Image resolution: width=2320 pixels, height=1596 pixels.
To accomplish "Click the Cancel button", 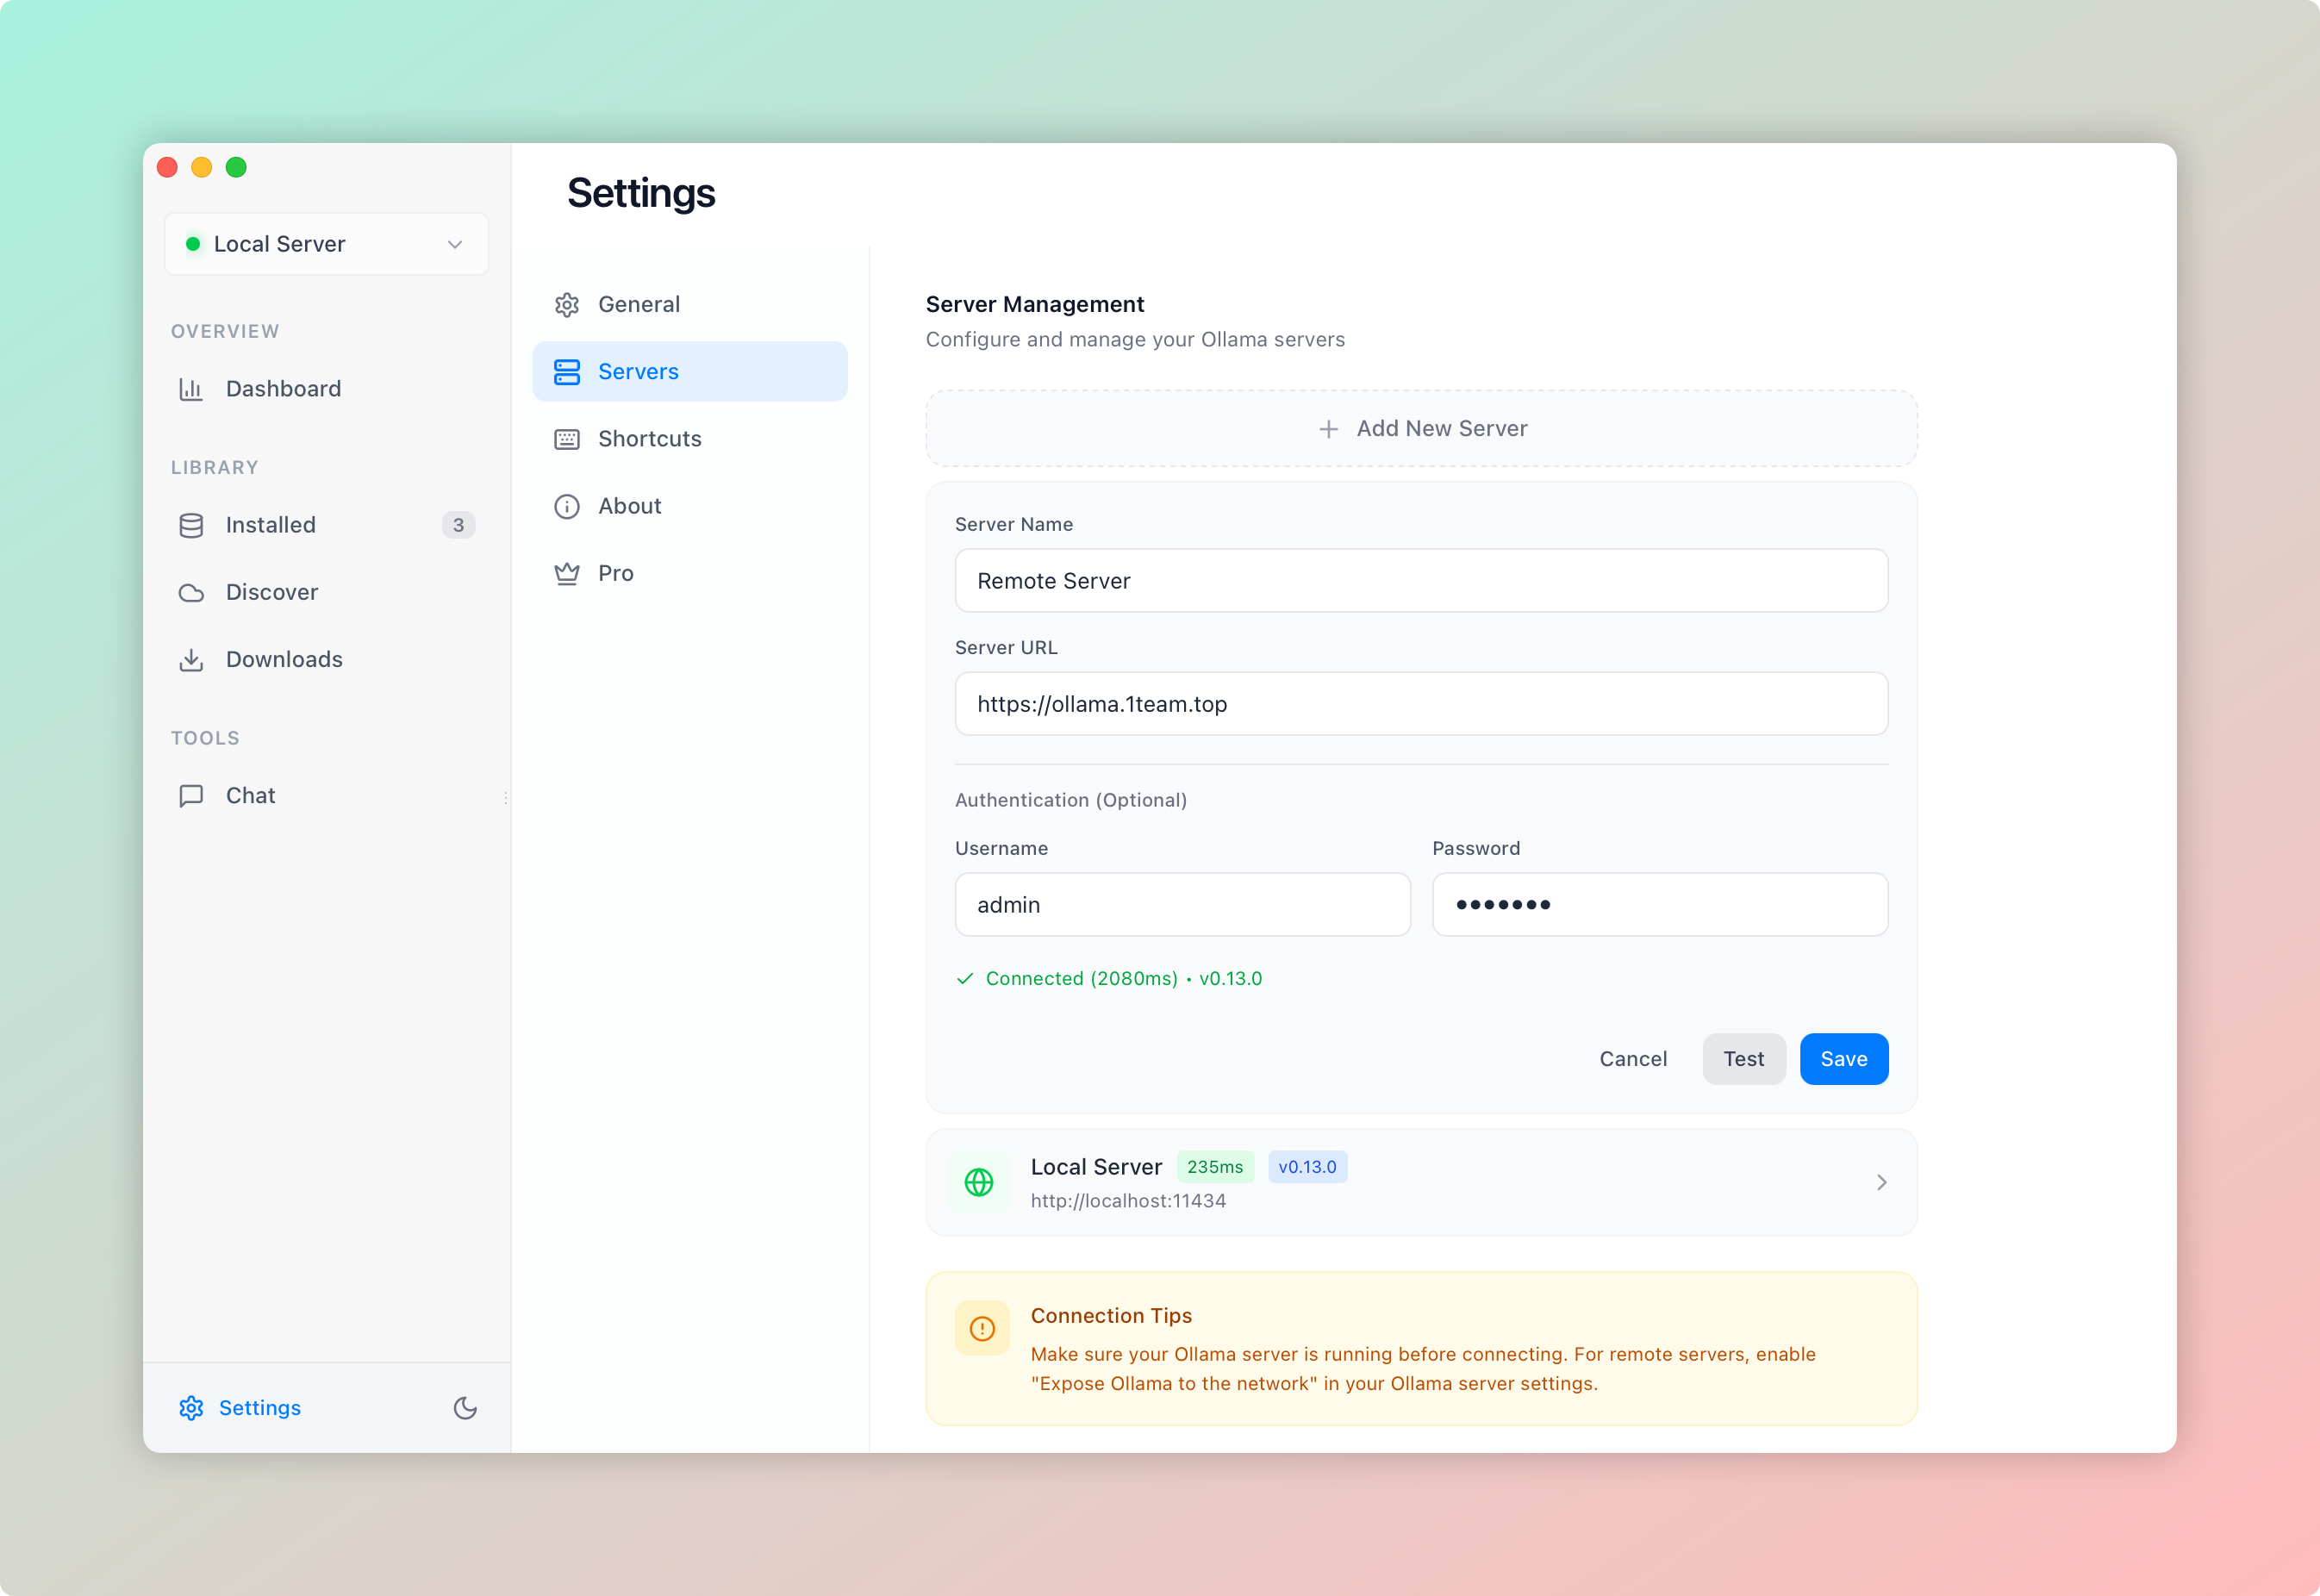I will [x=1632, y=1059].
